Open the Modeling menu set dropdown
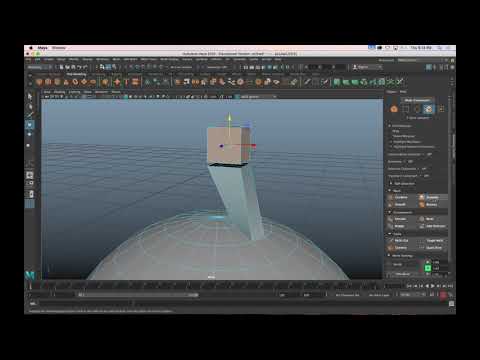The image size is (480, 360). click(x=39, y=67)
